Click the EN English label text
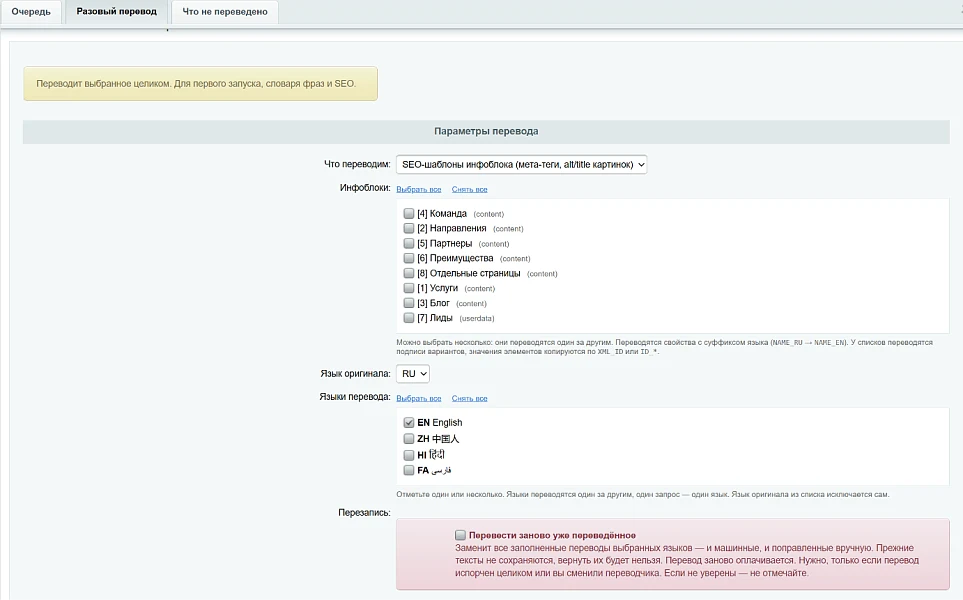Viewport: 963px width, 600px height. (x=440, y=423)
